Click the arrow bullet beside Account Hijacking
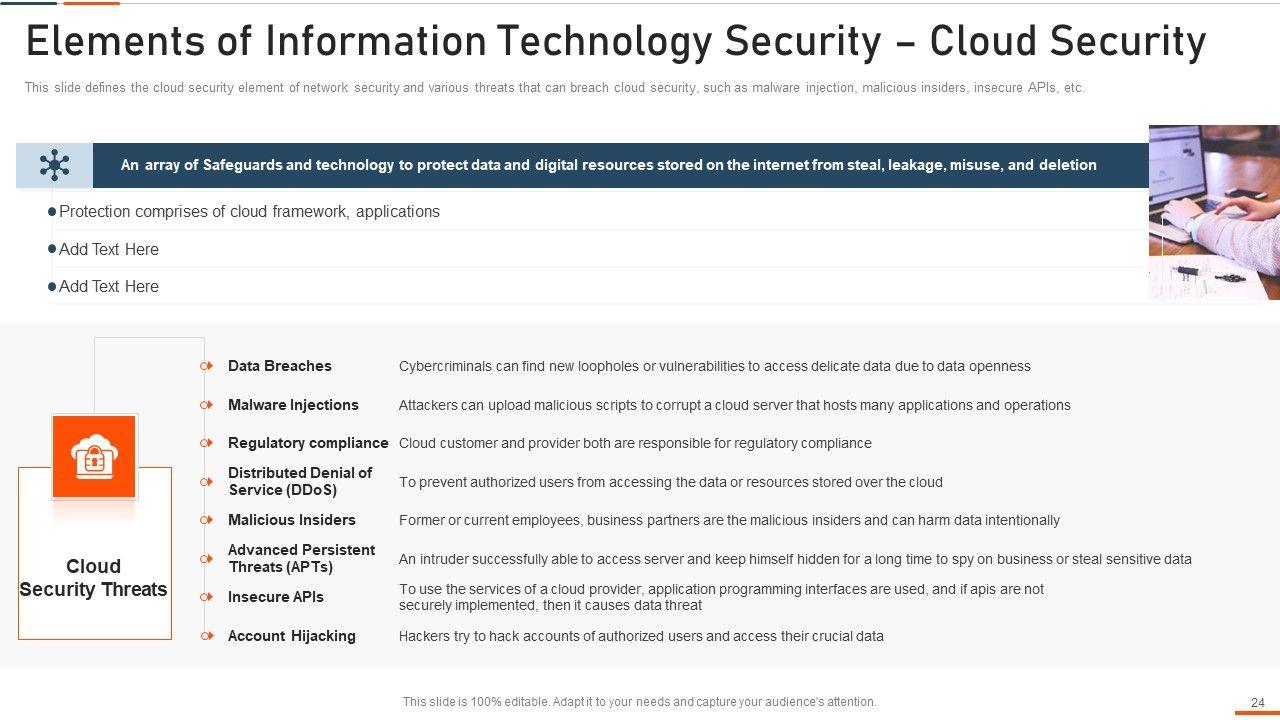 click(x=207, y=636)
